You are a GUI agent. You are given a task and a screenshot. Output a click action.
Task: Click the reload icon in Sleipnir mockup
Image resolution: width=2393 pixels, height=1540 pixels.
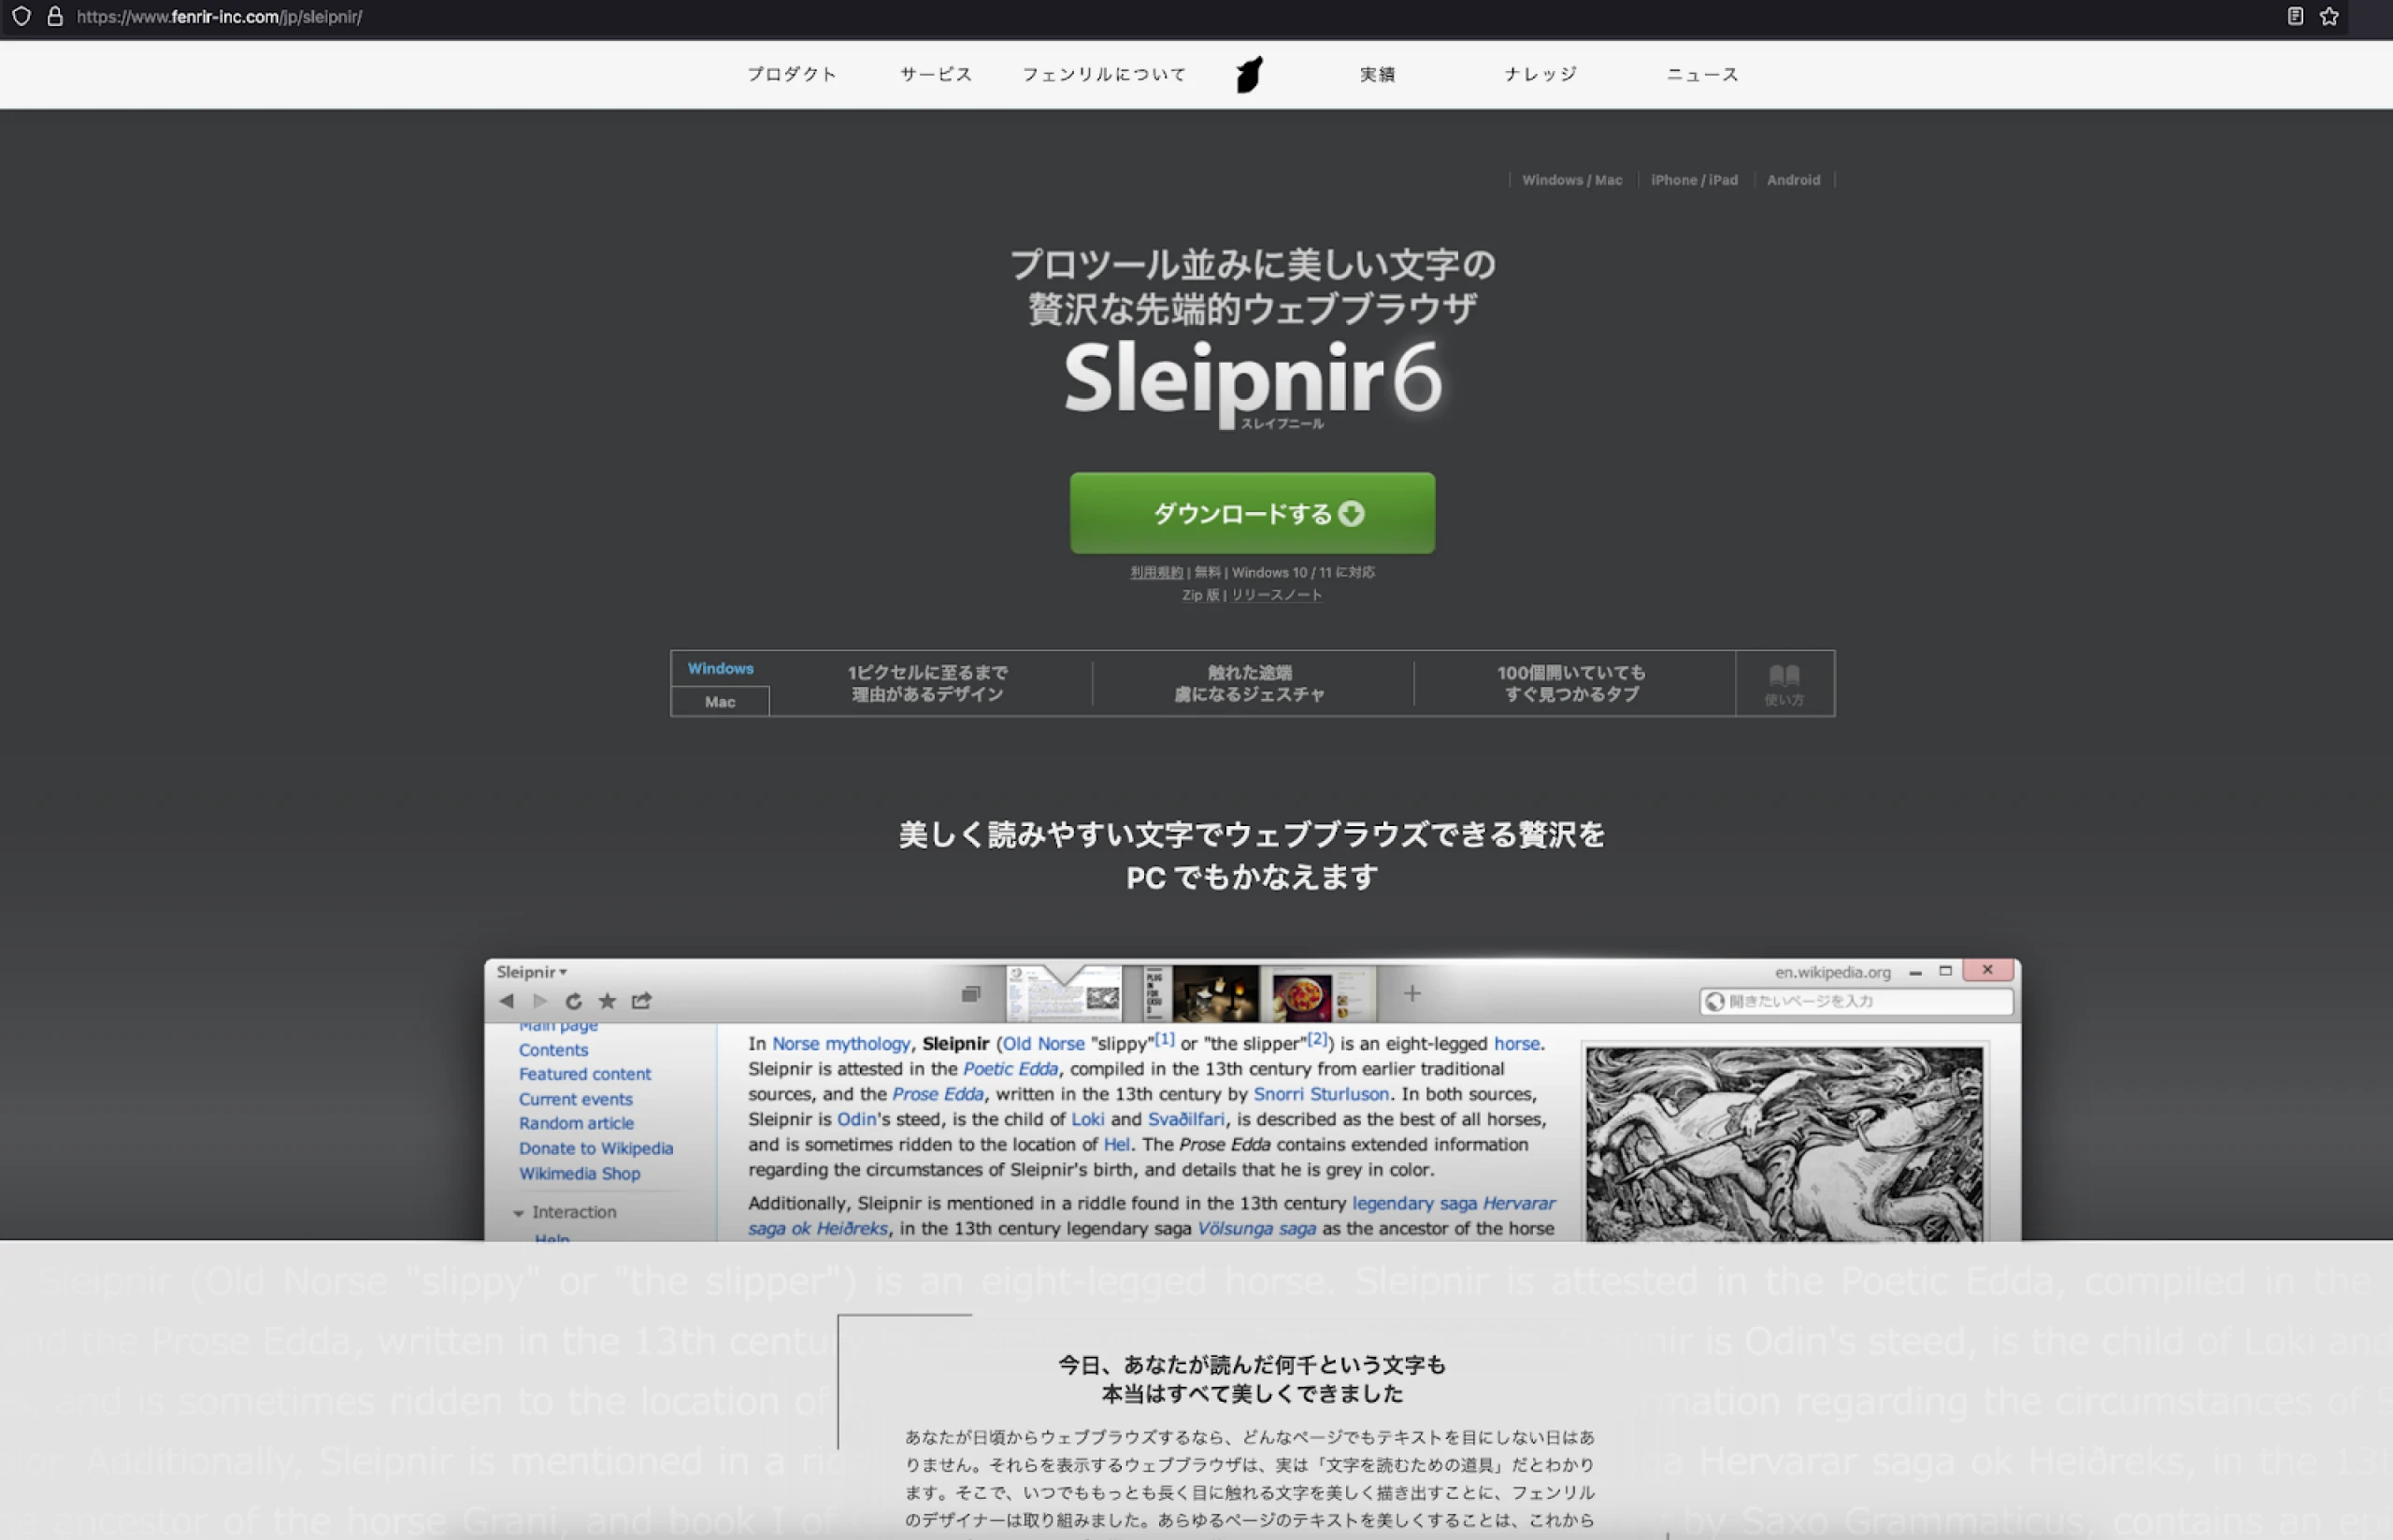[574, 1001]
